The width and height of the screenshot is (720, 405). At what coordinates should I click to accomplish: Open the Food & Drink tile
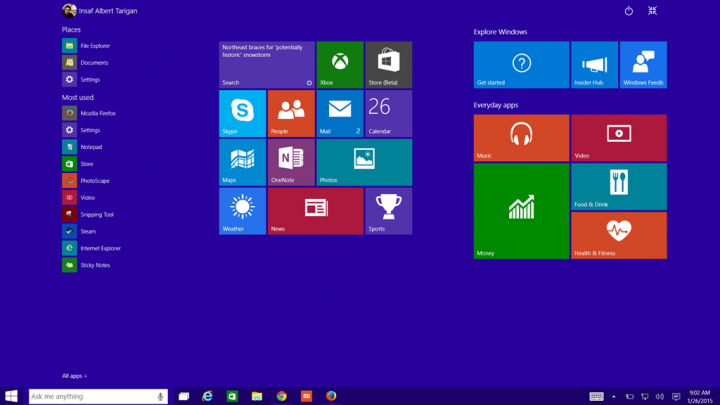(x=619, y=187)
